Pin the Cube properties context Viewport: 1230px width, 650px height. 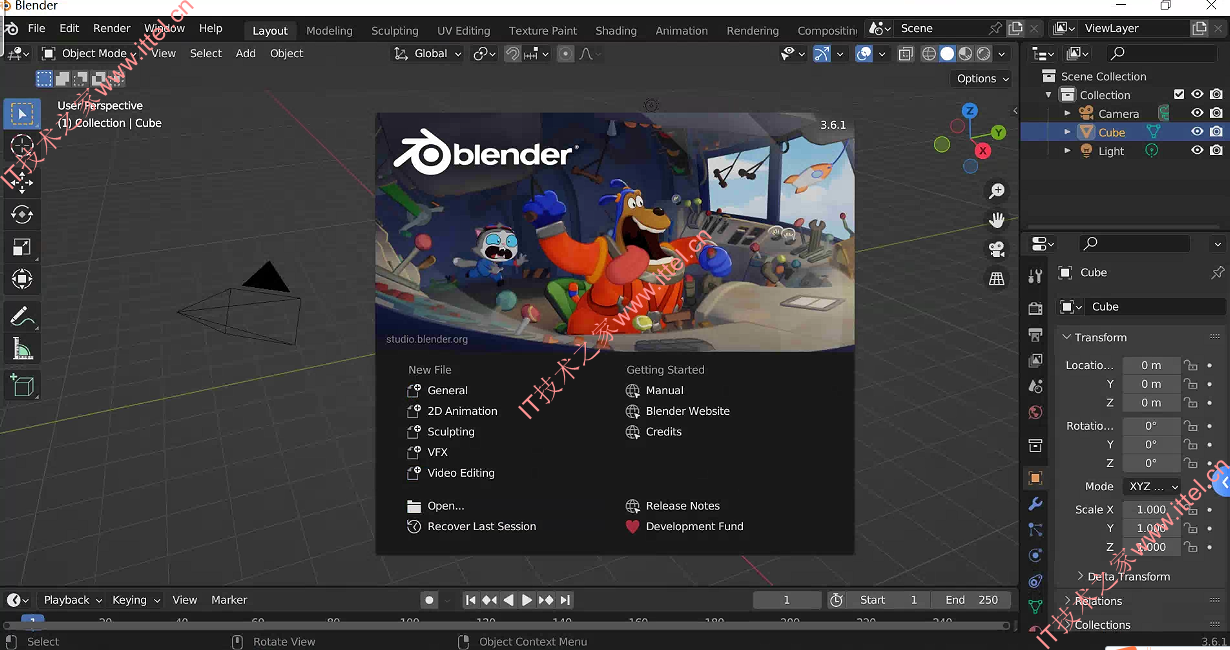1217,272
